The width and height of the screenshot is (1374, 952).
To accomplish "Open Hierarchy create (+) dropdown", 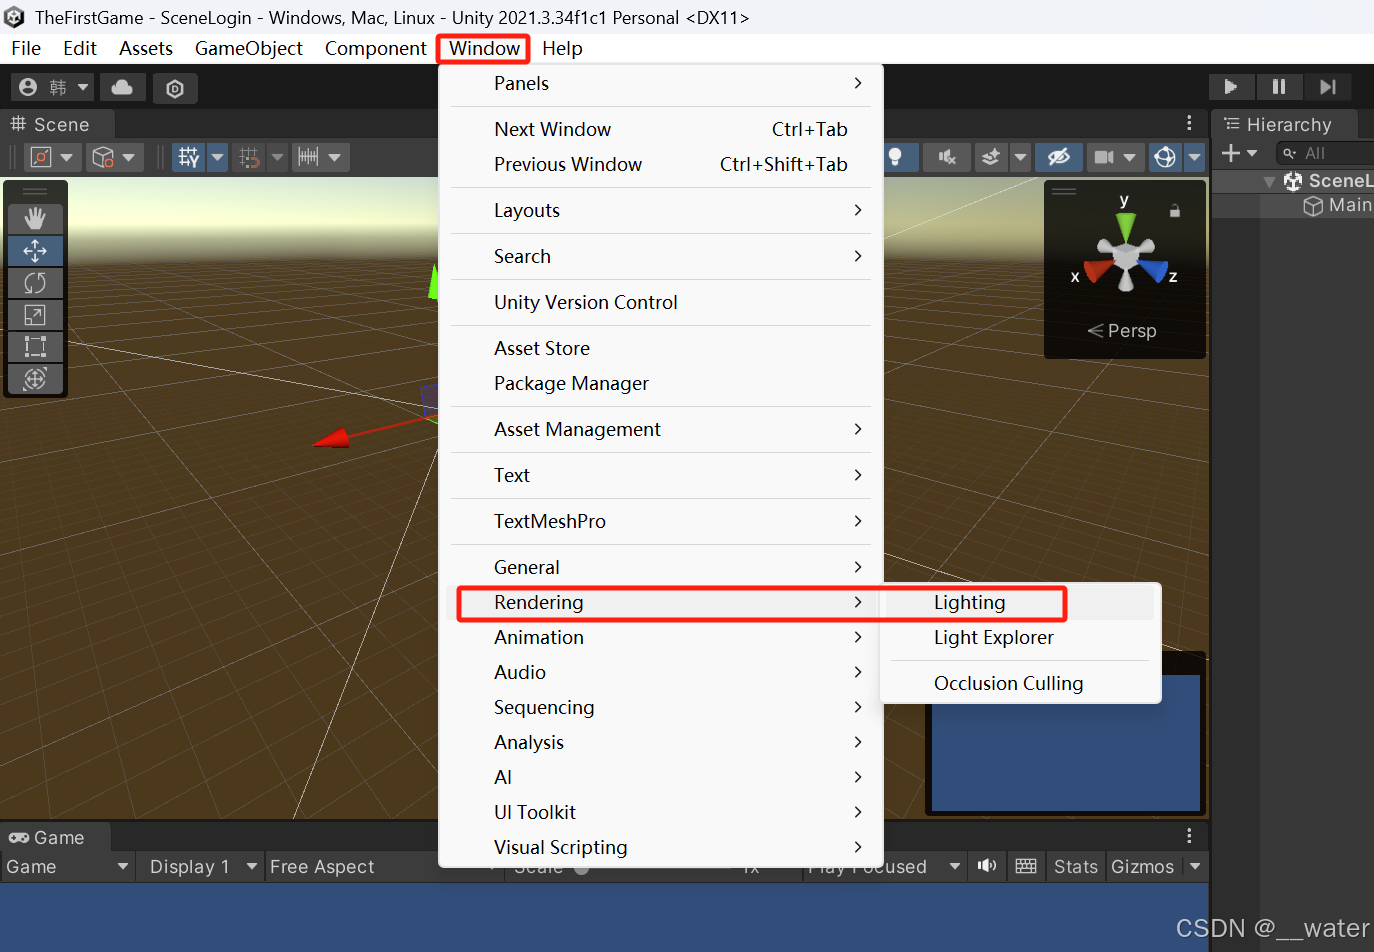I will [x=1240, y=153].
